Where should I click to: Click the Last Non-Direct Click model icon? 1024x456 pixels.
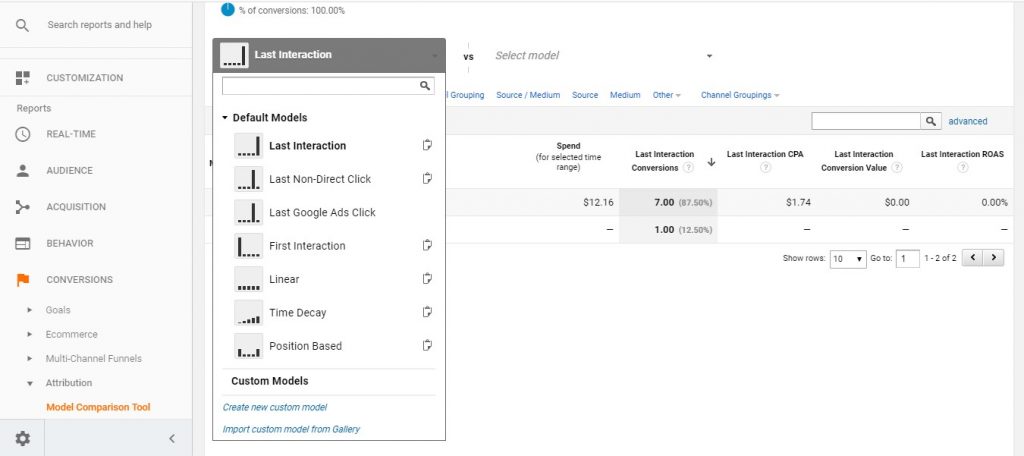pos(248,179)
